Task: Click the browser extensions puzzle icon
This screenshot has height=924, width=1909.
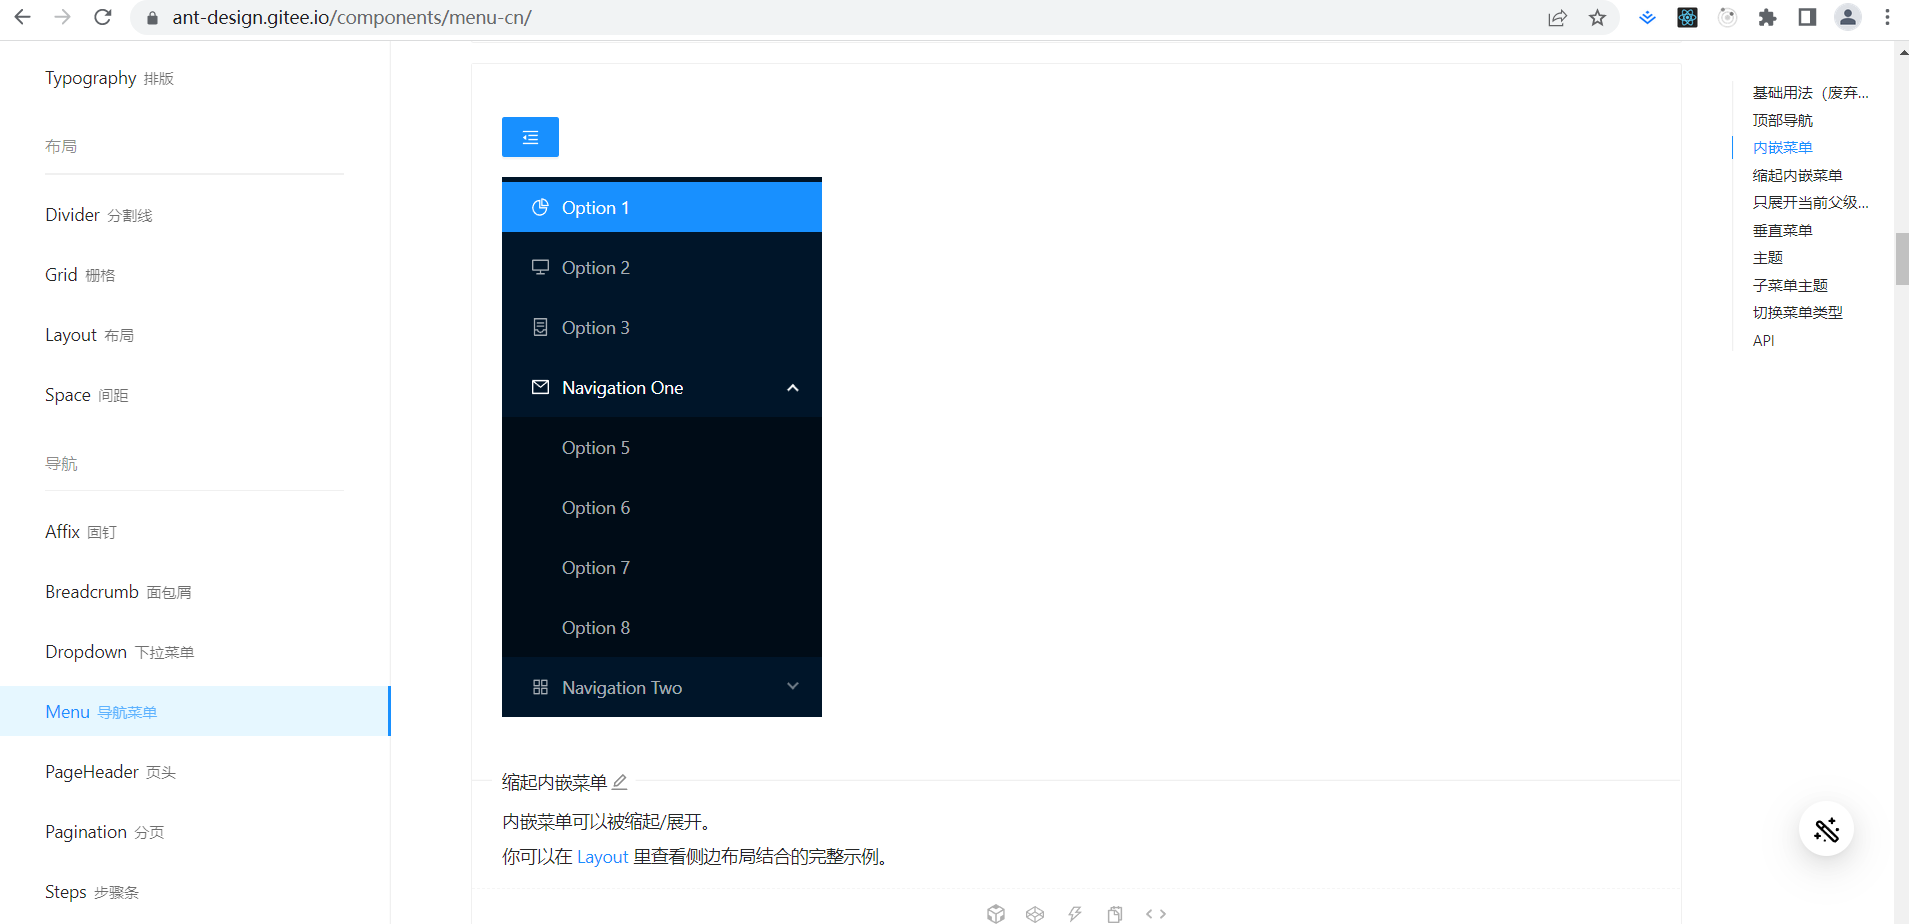Action: click(x=1767, y=17)
